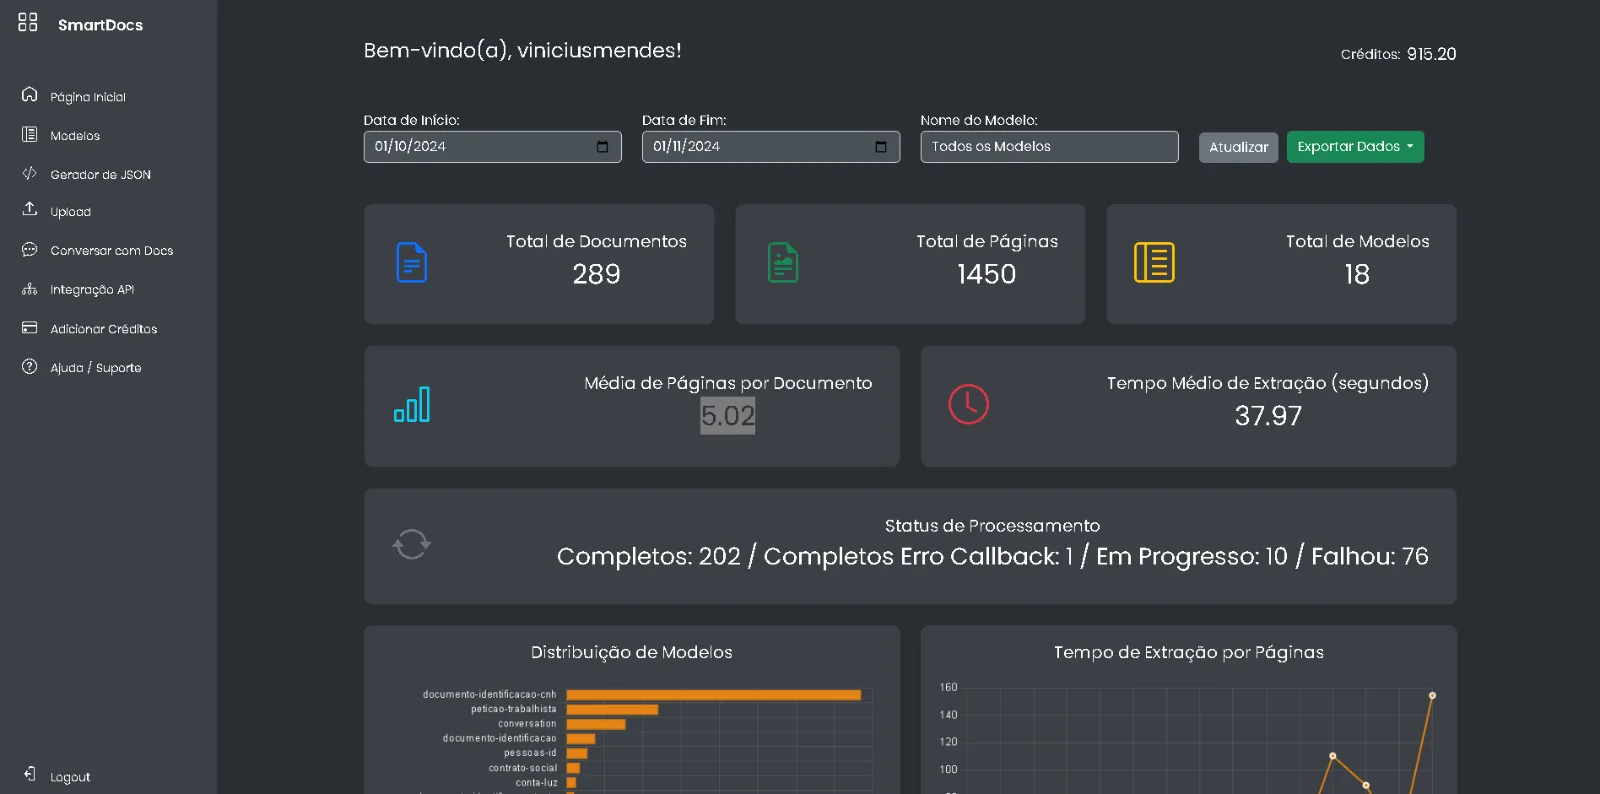This screenshot has width=1600, height=794.
Task: Click the highlighted average value 5.02
Action: click(x=728, y=415)
